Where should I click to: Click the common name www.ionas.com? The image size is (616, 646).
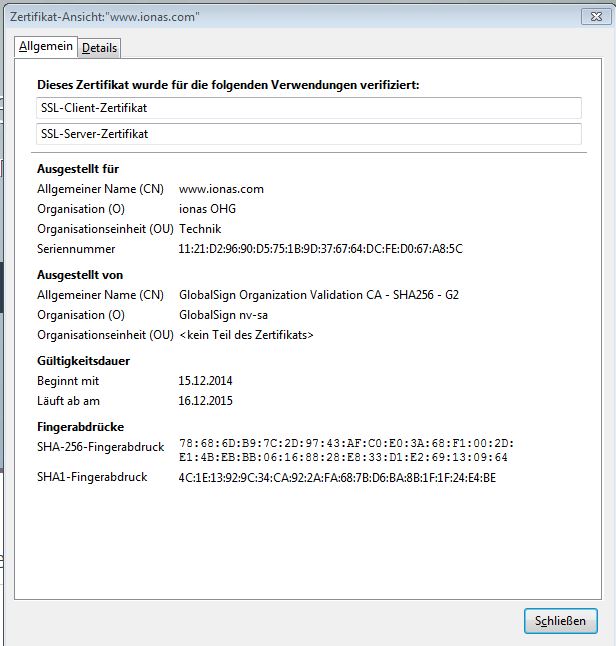point(221,189)
